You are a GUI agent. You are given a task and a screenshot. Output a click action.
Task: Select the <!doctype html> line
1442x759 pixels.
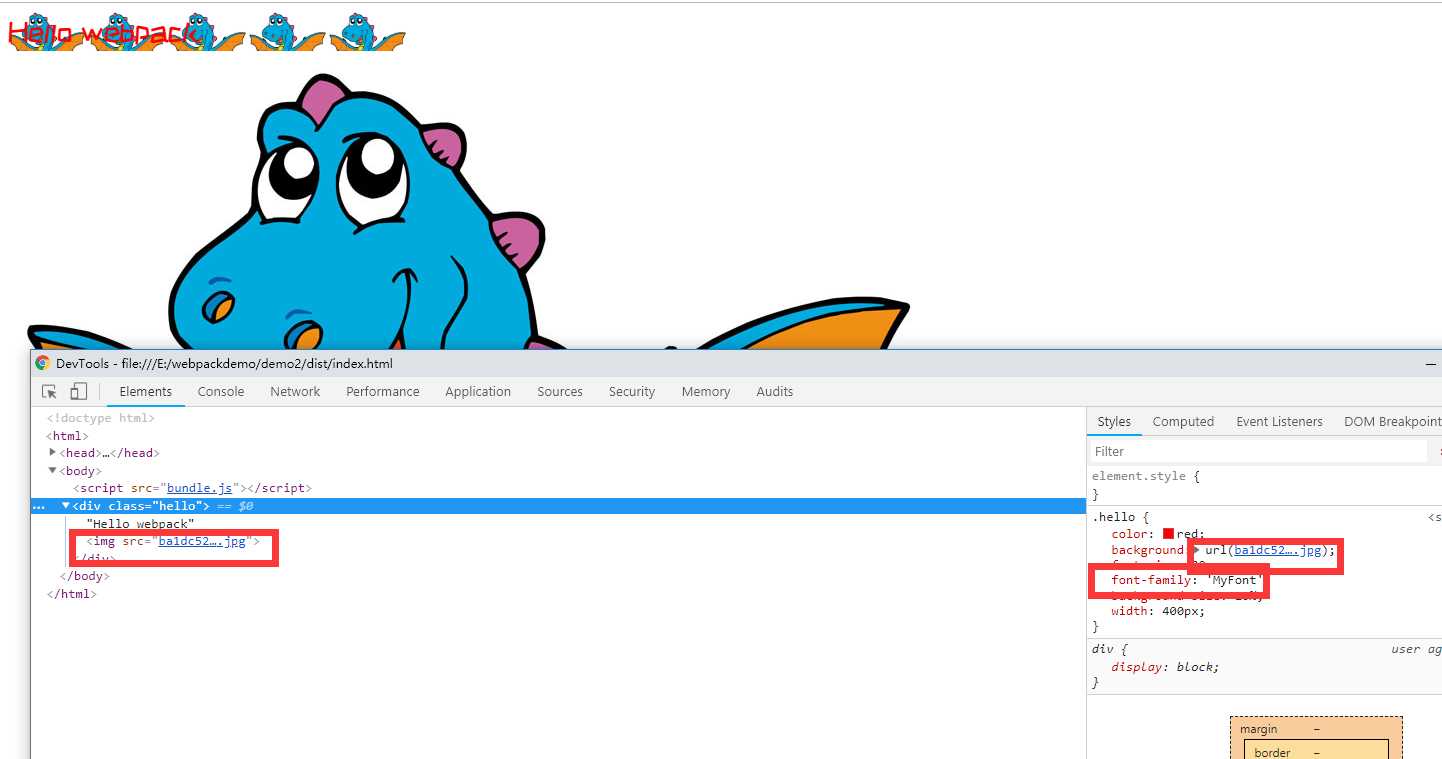pyautogui.click(x=101, y=418)
